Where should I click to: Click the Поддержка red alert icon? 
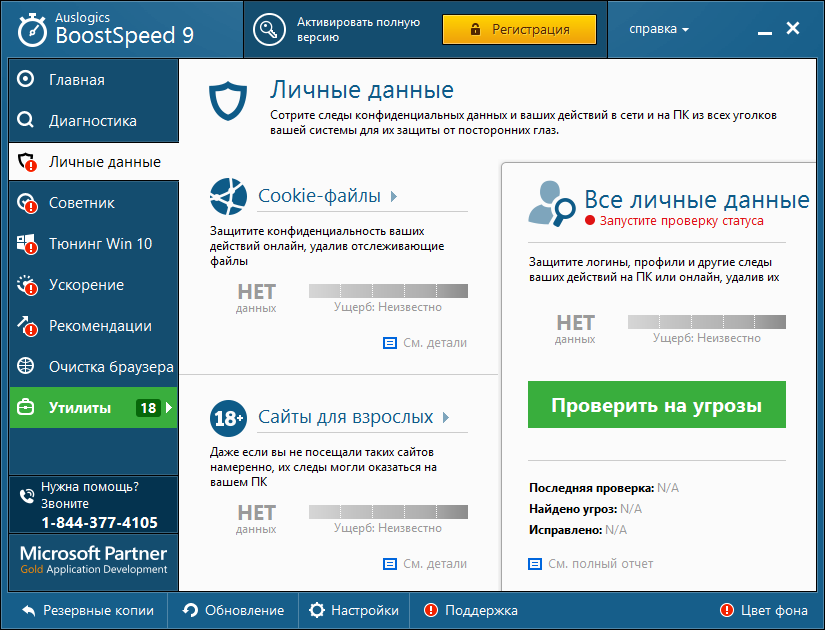tap(431, 610)
